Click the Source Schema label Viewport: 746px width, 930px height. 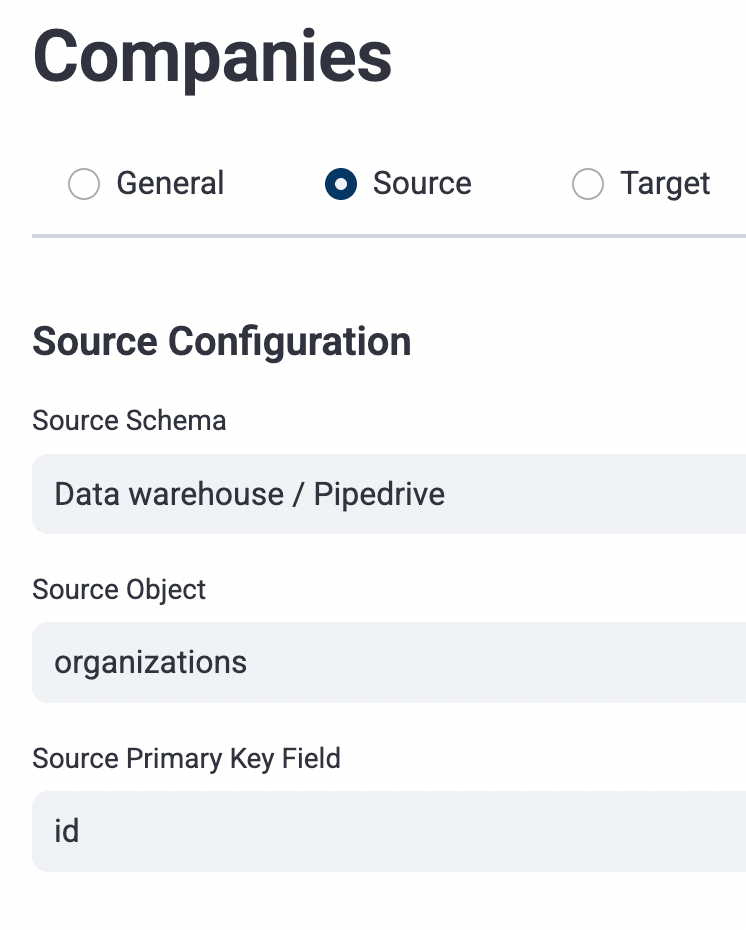tap(129, 421)
